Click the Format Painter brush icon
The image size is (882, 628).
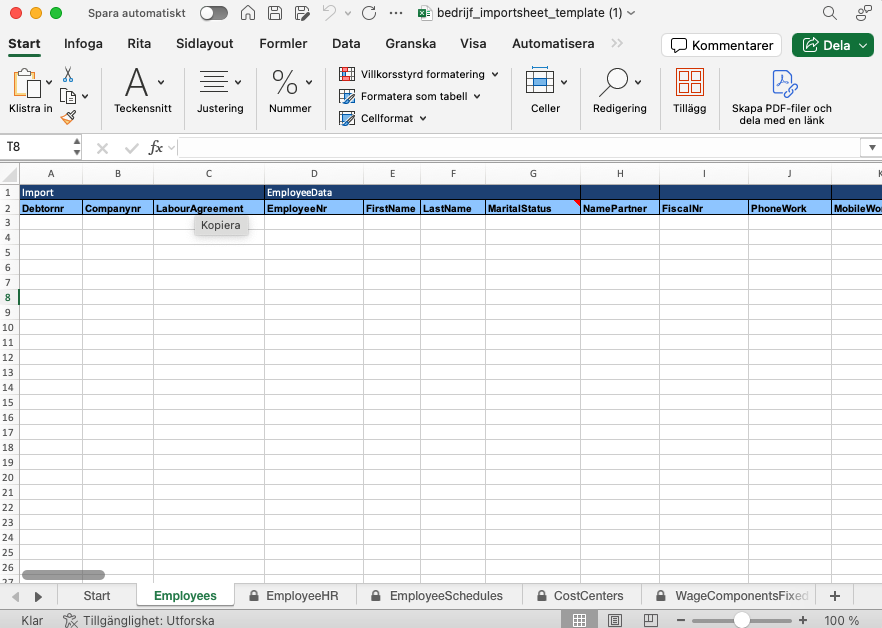[x=68, y=117]
